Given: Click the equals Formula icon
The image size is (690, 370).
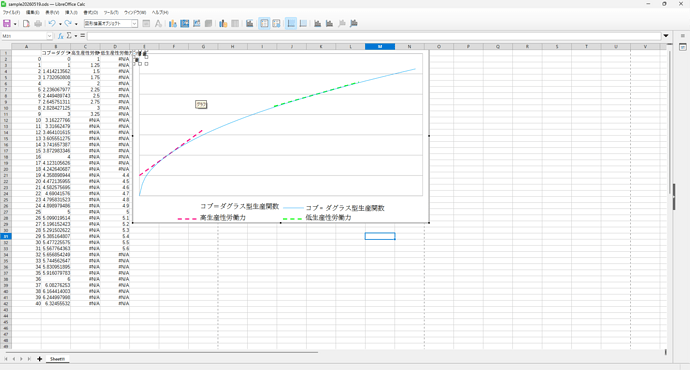Looking at the screenshot, I should click(x=82, y=36).
